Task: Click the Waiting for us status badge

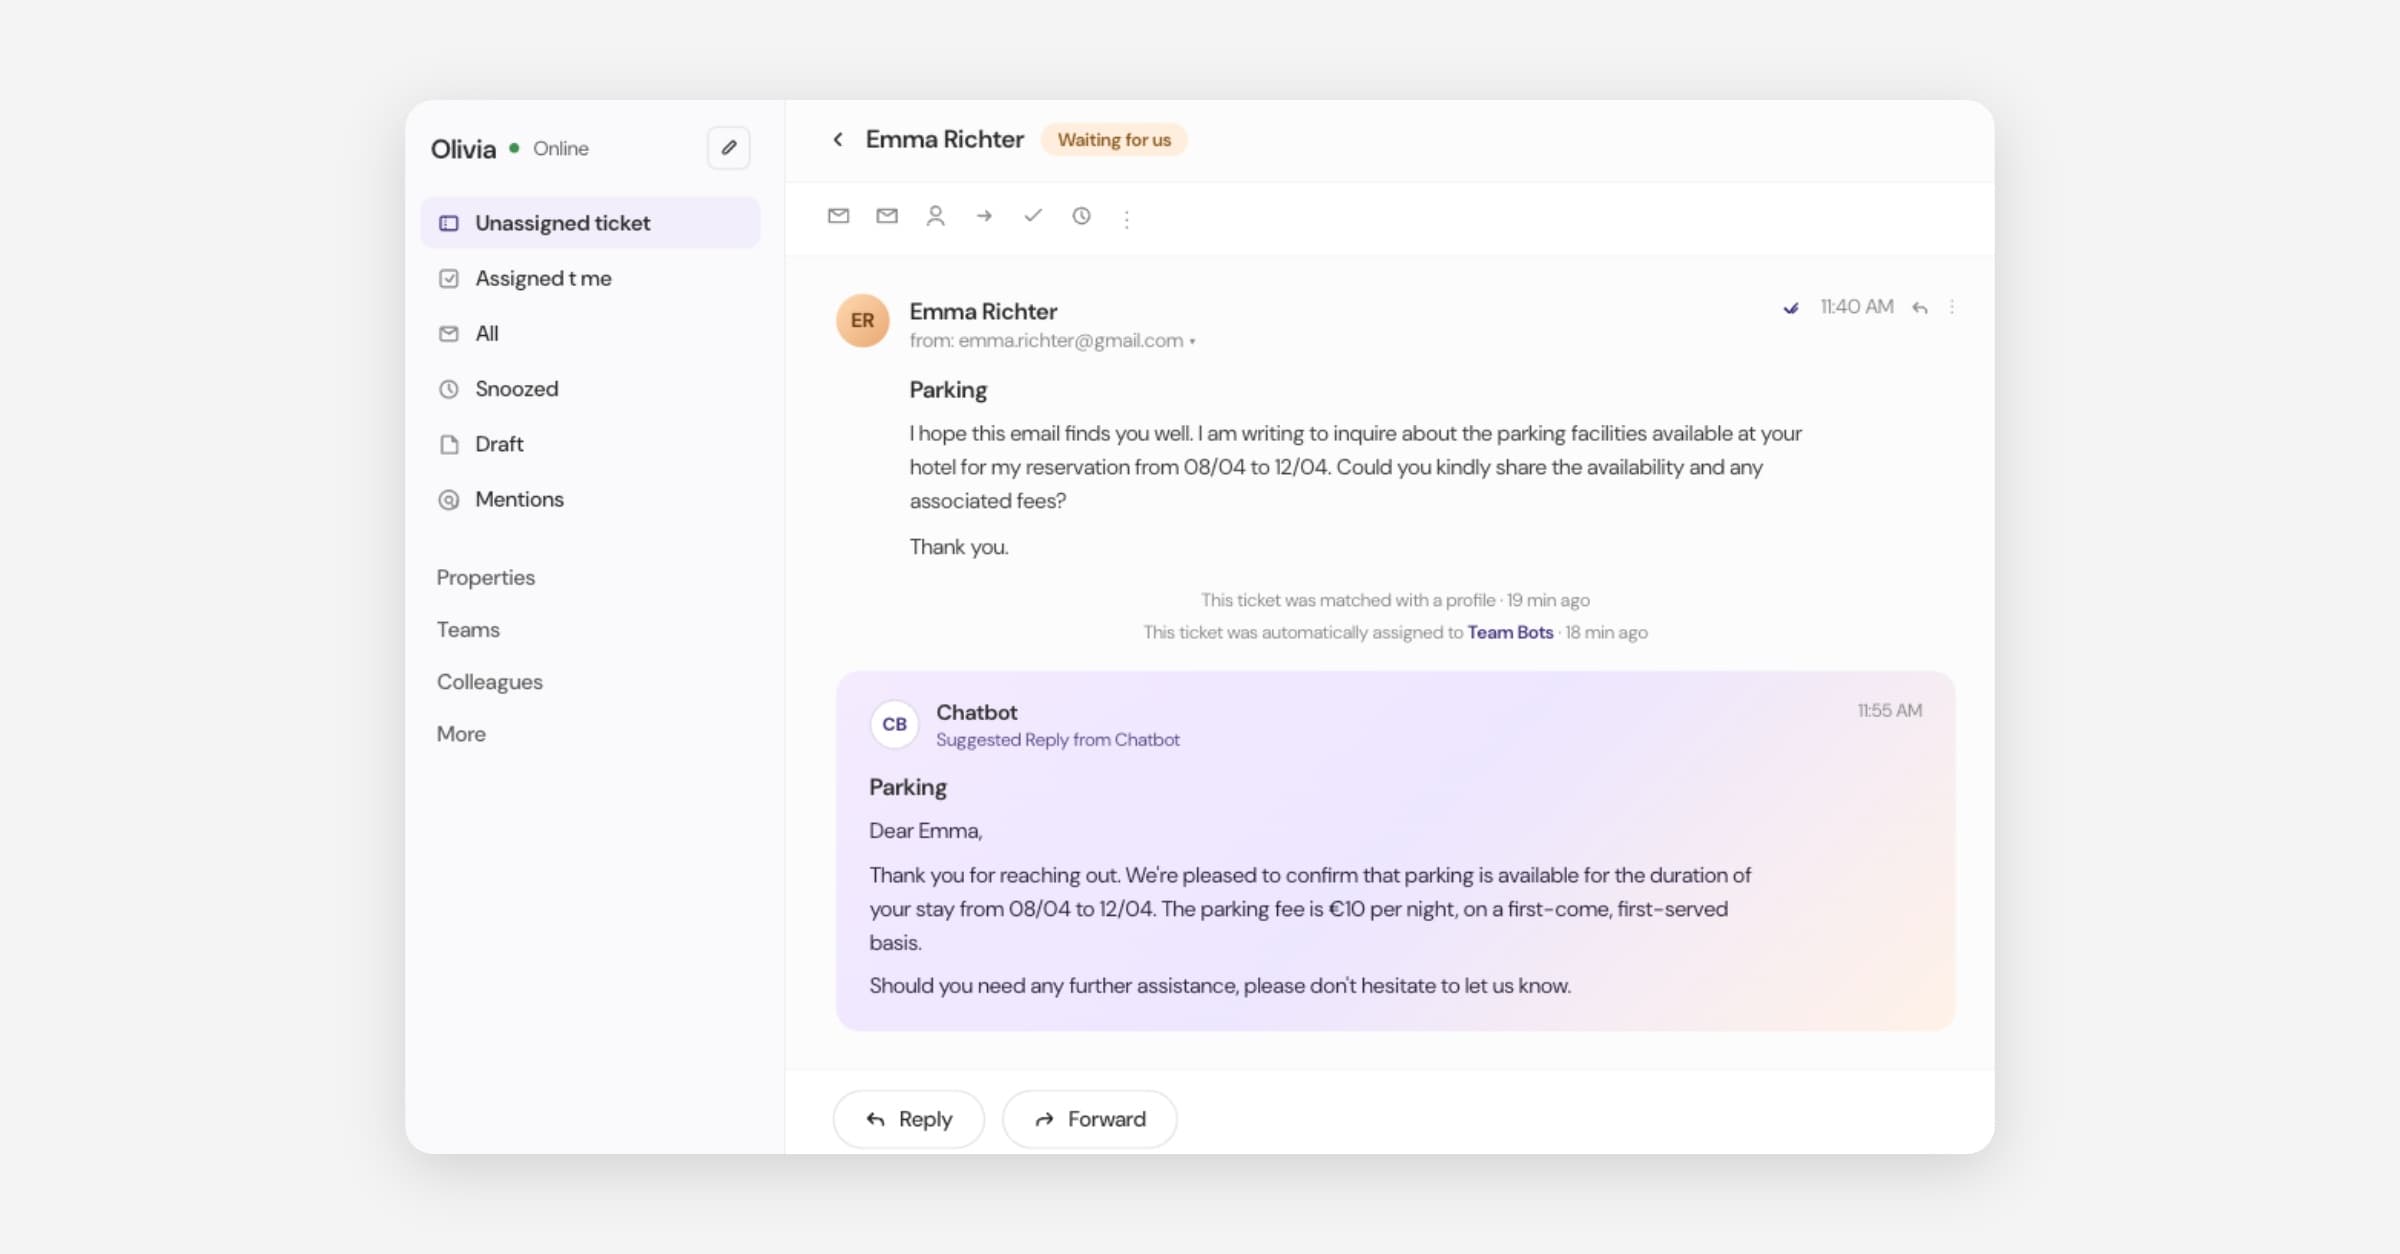Action: point(1114,140)
